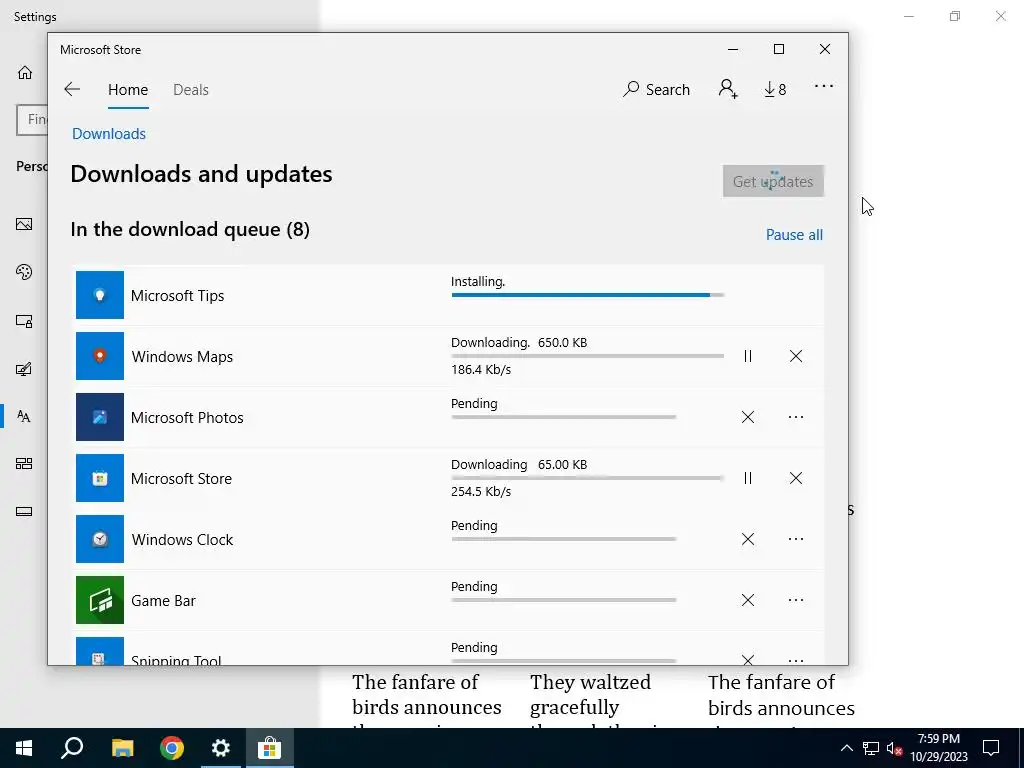
Task: Open Taskbar in Settings sidebar
Action: (24, 511)
